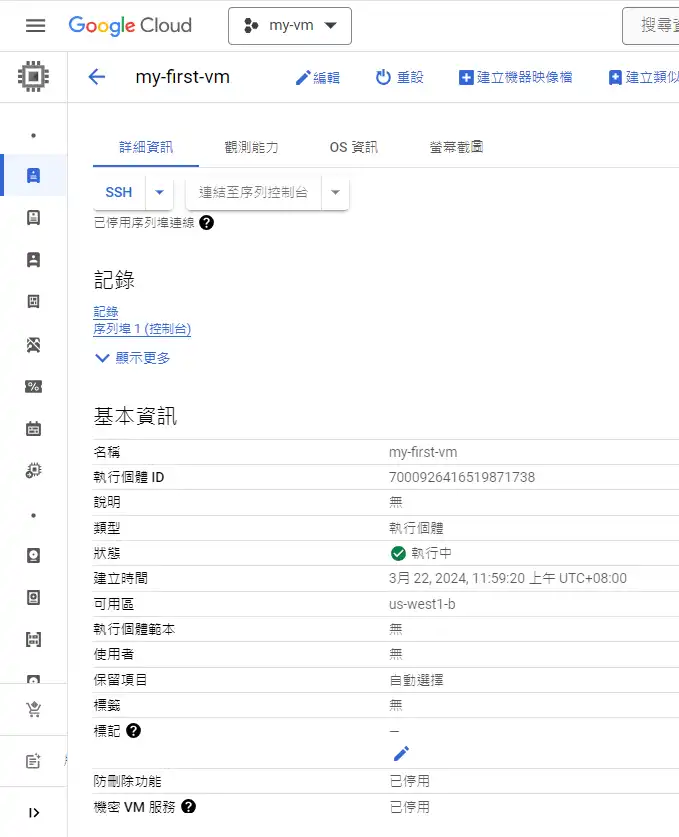Open the dropdown arrow beside 連結至序列控制台
Viewport: 679px width, 837px height.
coord(335,192)
